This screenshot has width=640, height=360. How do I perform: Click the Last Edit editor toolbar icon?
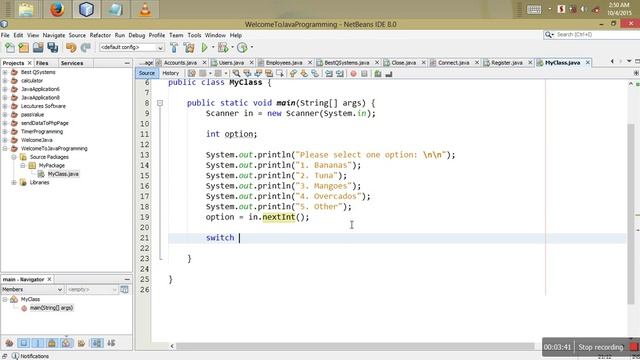pyautogui.click(x=191, y=73)
